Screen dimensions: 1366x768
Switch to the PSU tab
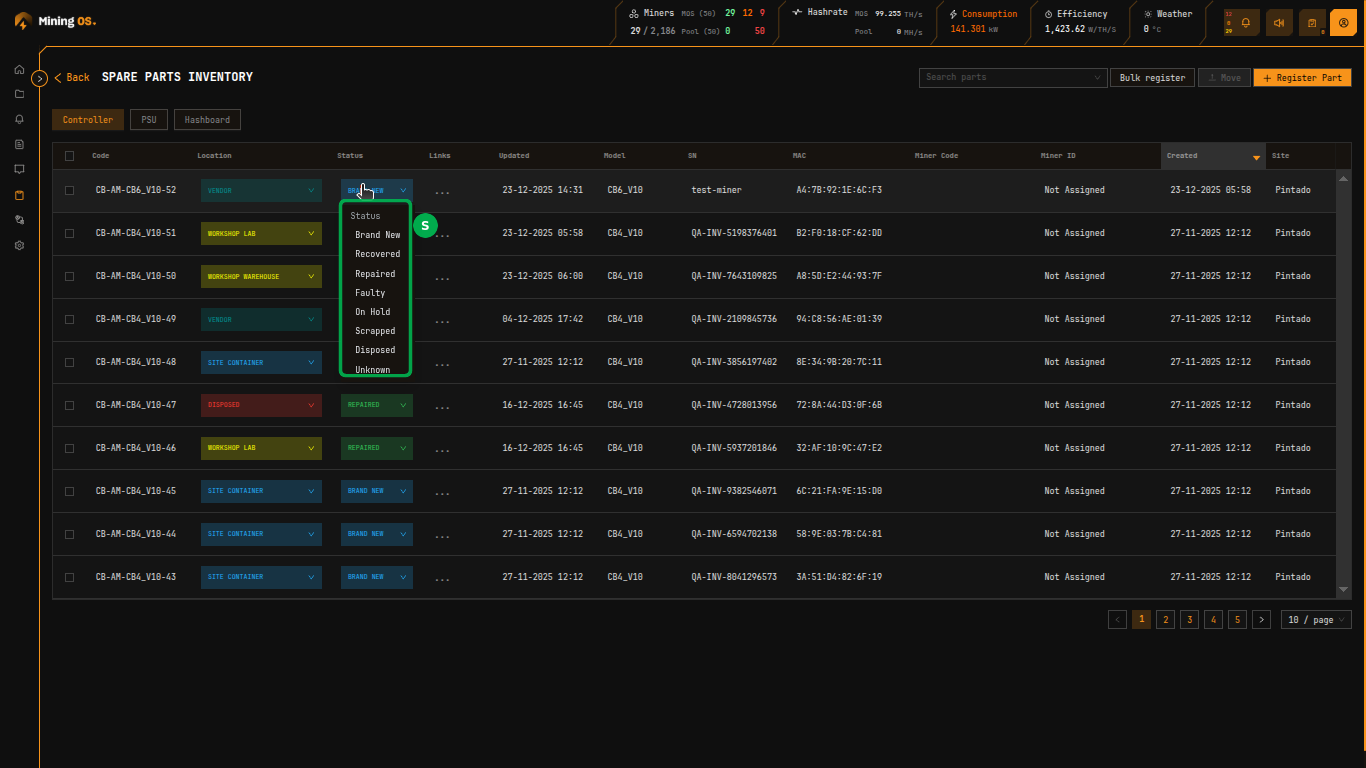[x=148, y=119]
